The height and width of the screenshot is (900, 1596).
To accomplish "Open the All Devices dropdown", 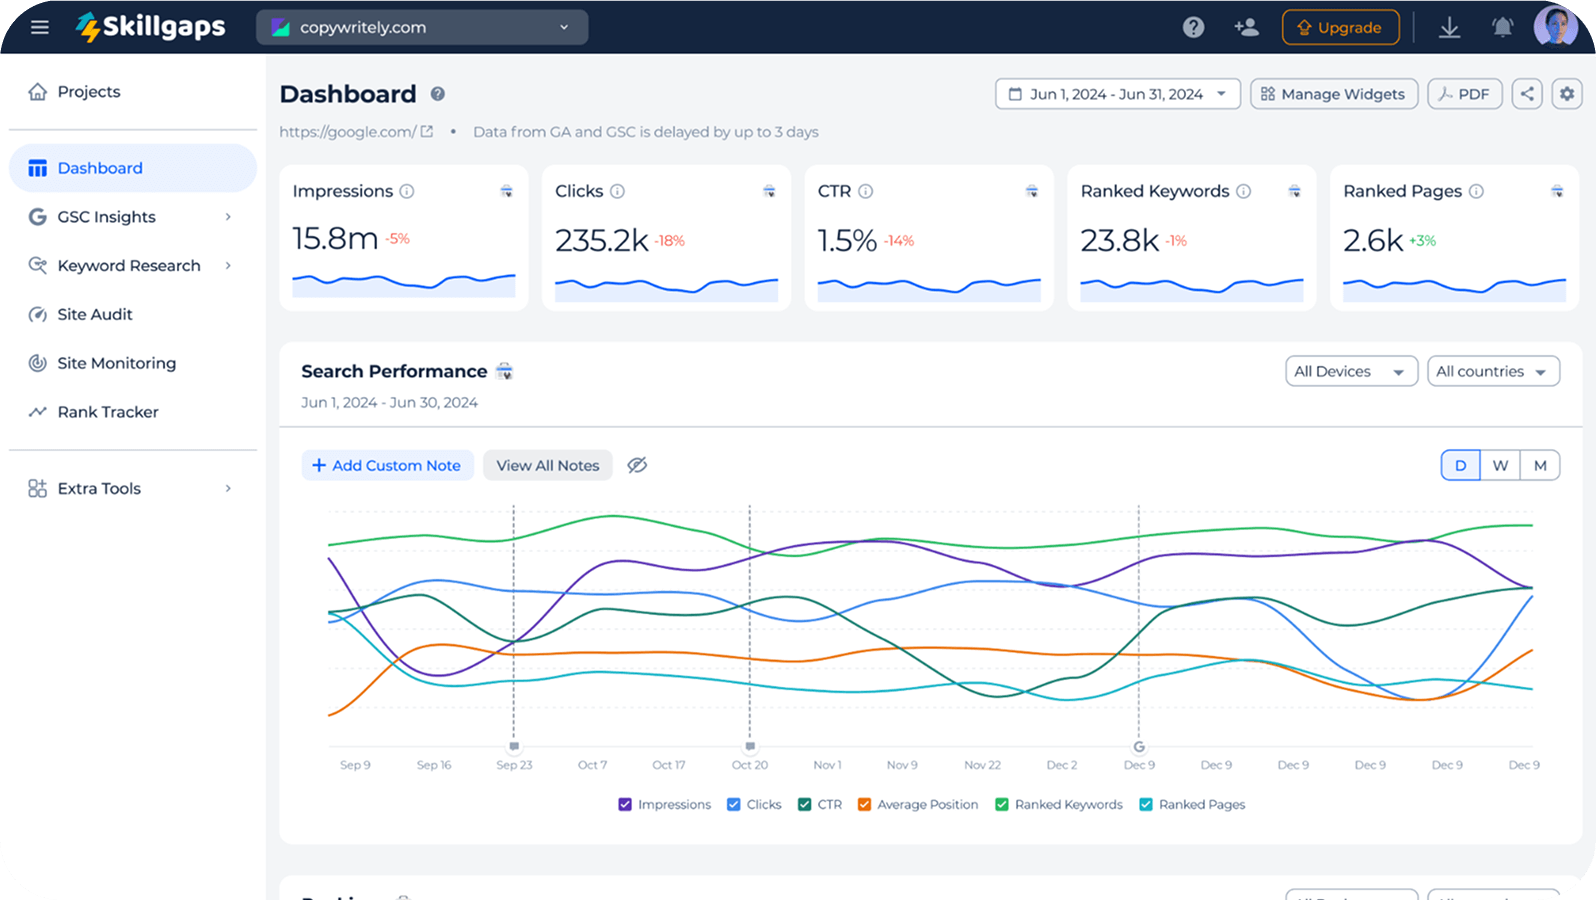I will click(1350, 371).
